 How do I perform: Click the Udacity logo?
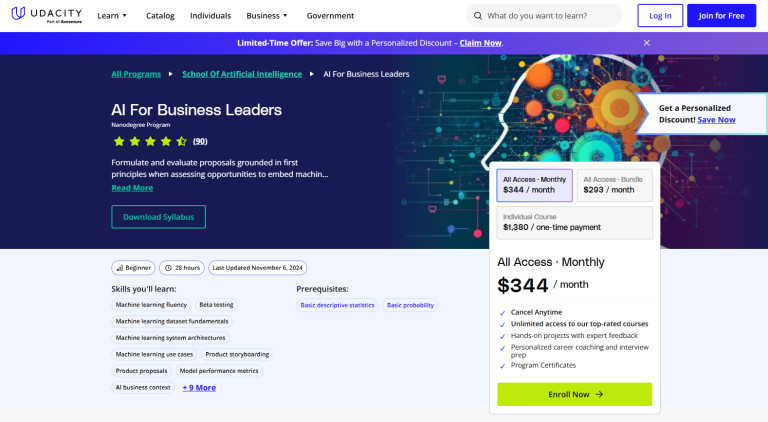[x=47, y=15]
